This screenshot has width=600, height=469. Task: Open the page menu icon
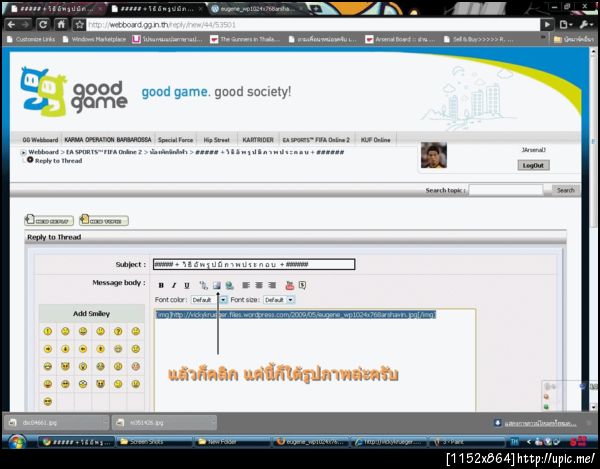click(x=566, y=25)
